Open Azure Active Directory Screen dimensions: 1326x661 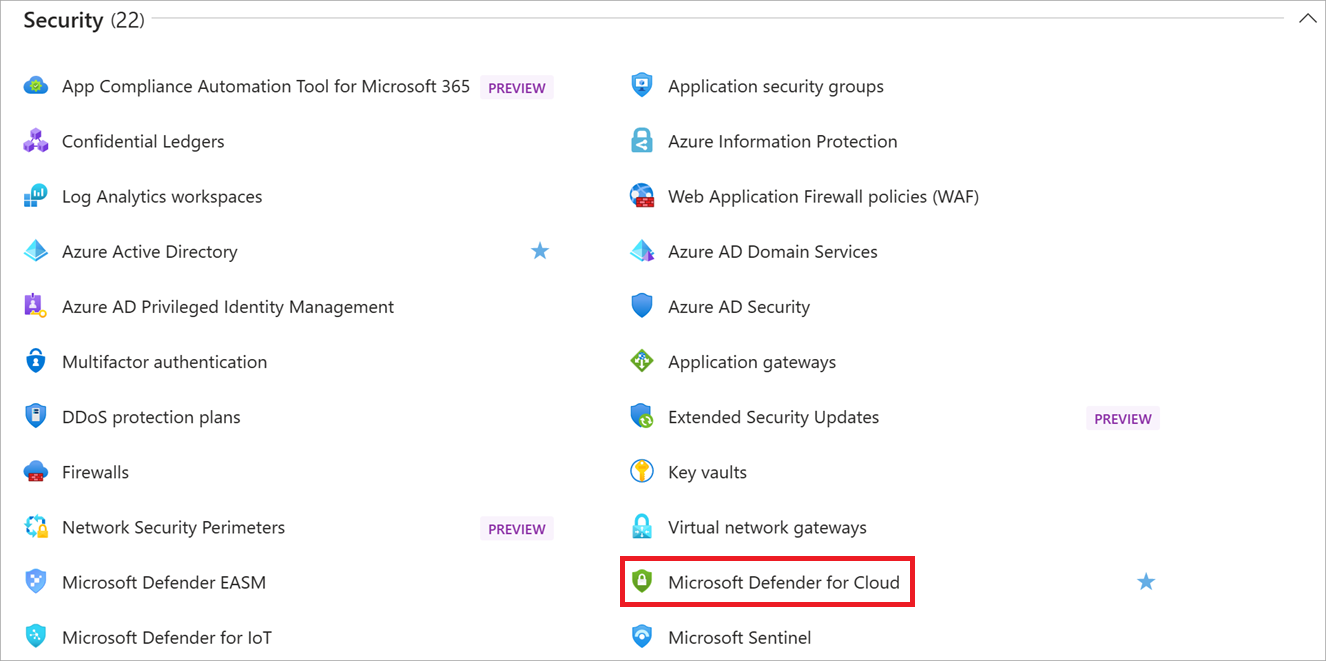(150, 251)
